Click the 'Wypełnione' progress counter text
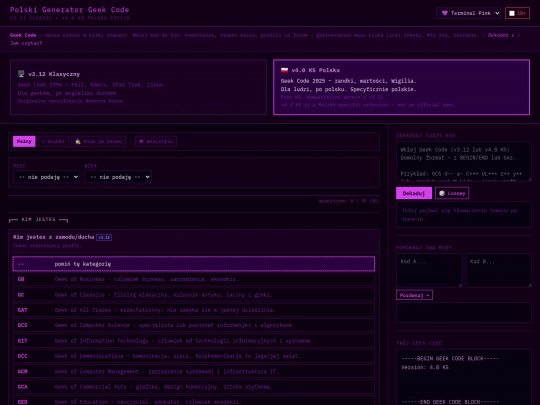Screen dimensions: 540x405 349,201
